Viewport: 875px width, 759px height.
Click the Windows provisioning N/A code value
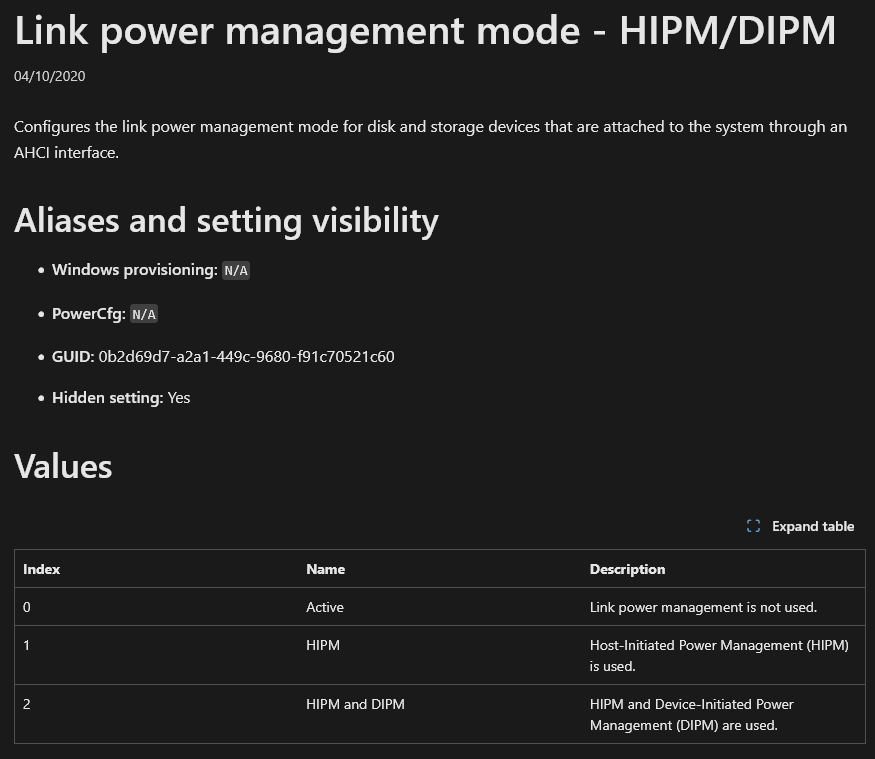click(235, 270)
